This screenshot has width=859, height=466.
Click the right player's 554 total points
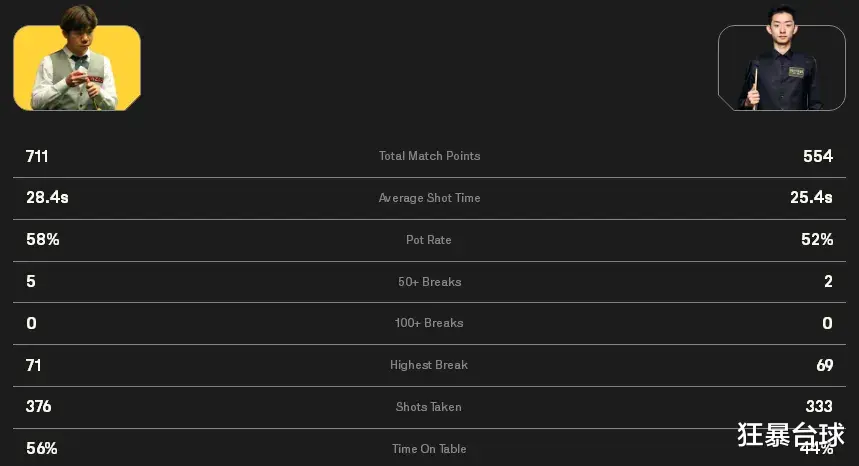coord(818,157)
